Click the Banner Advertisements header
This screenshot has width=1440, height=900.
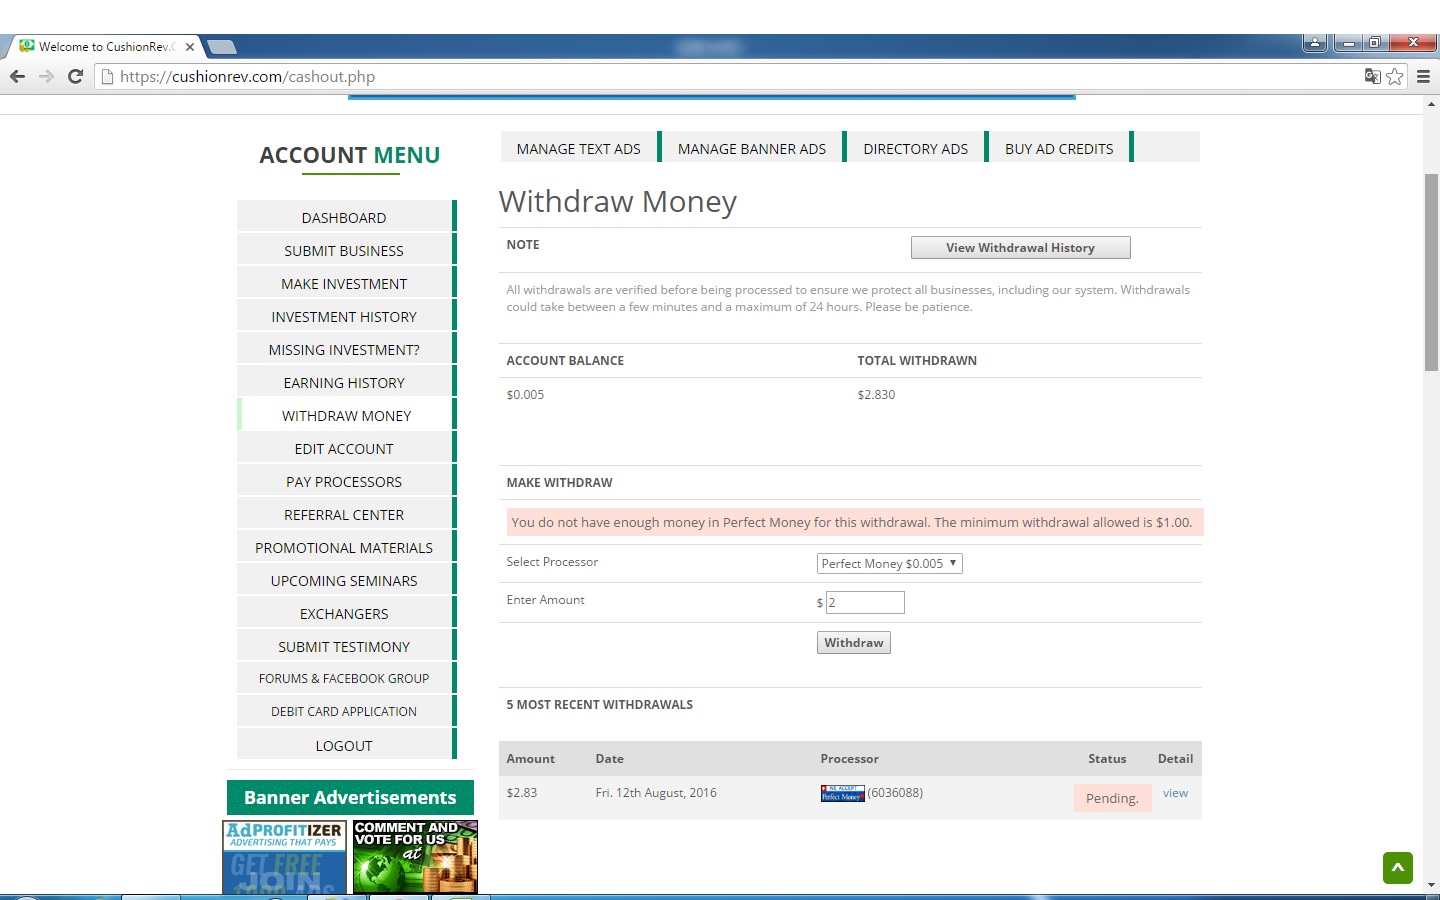[350, 798]
